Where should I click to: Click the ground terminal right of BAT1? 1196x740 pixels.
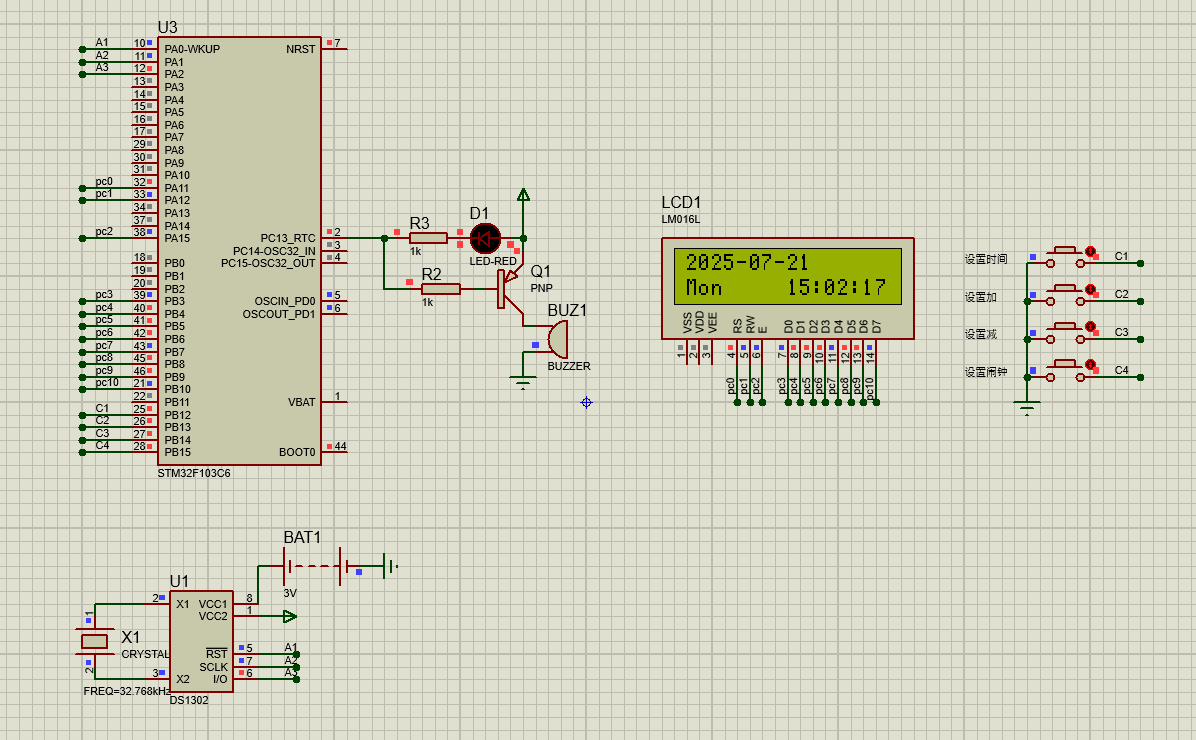click(x=391, y=566)
